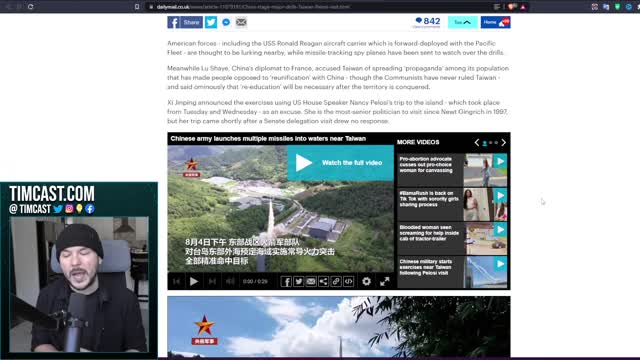This screenshot has height=360, width=640.
Task: Skip to next video in player
Action: coord(212,281)
